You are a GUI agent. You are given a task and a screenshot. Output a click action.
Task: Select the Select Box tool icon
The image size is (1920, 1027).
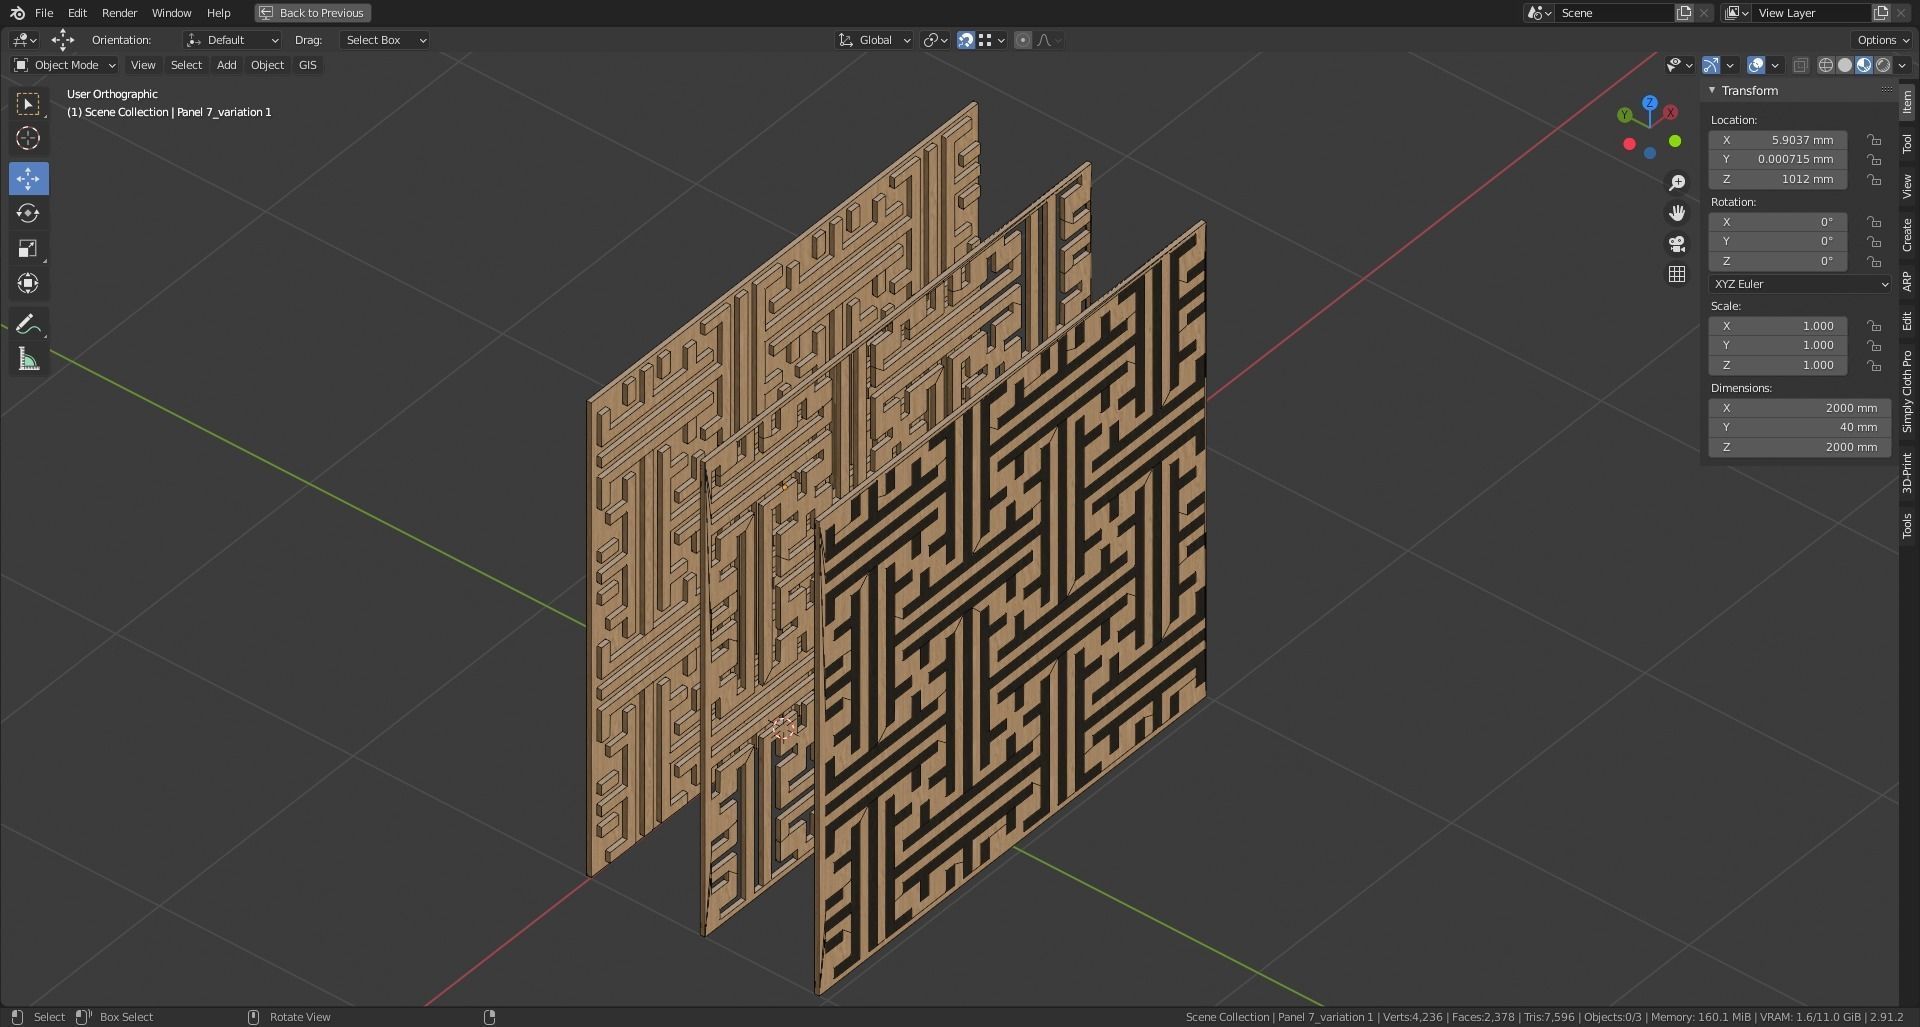tap(28, 104)
